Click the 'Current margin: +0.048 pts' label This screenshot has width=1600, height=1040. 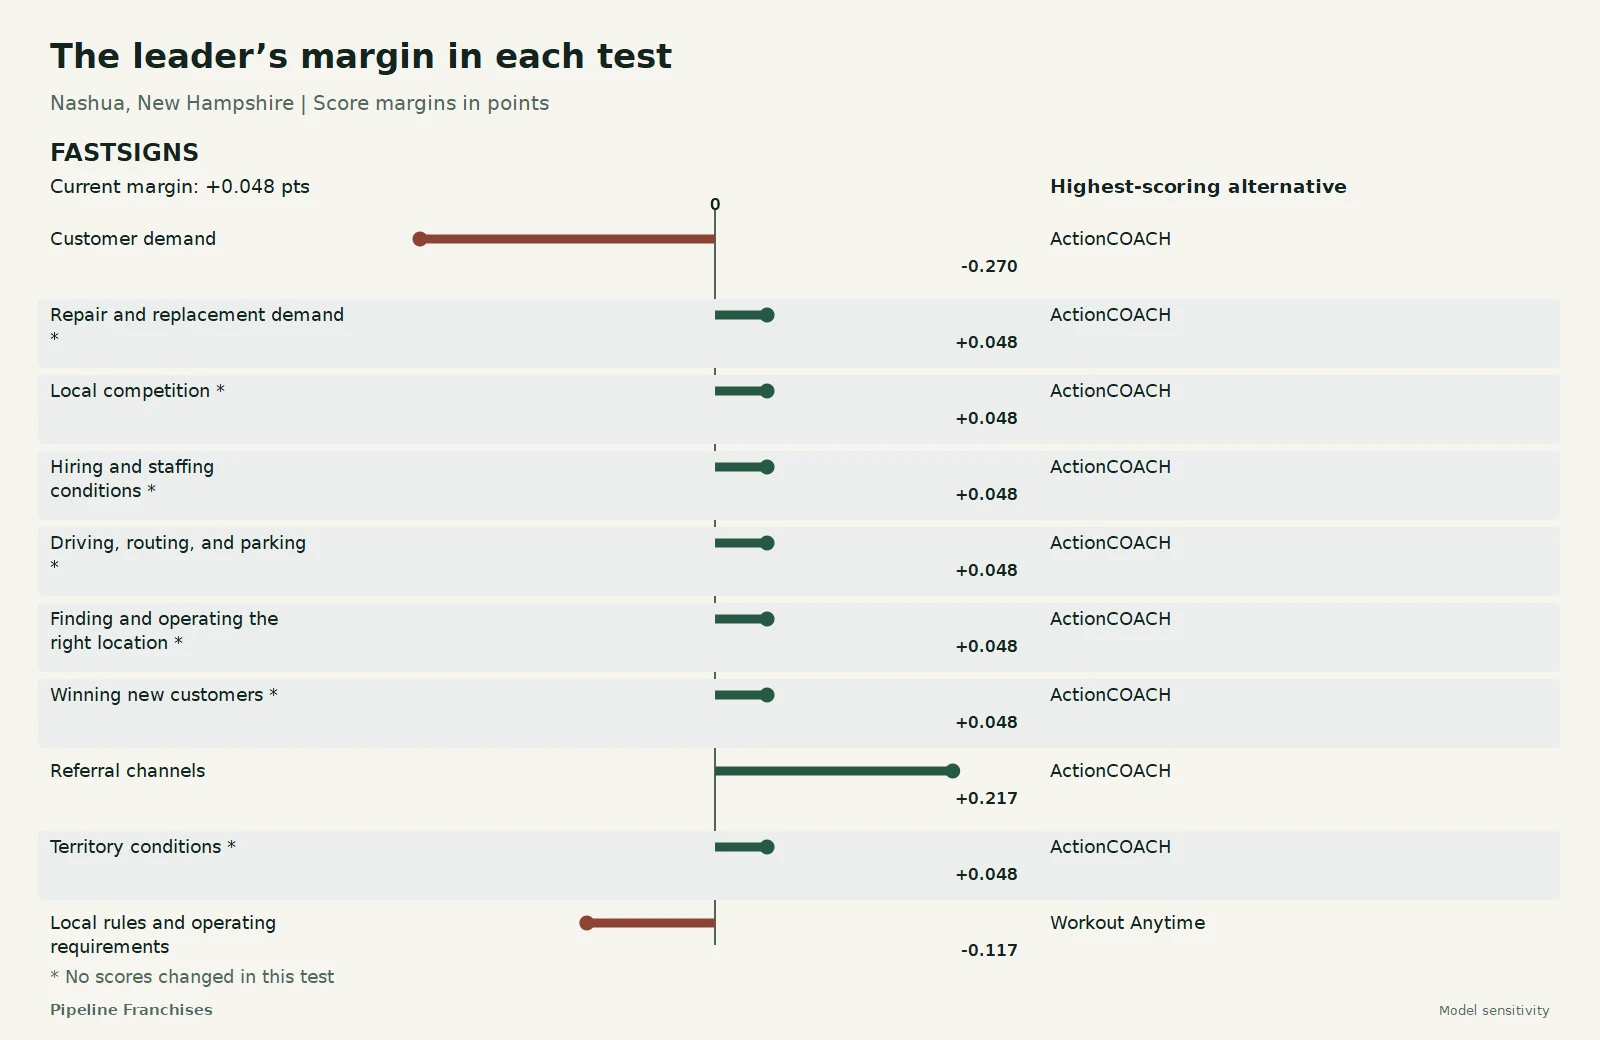(x=180, y=187)
